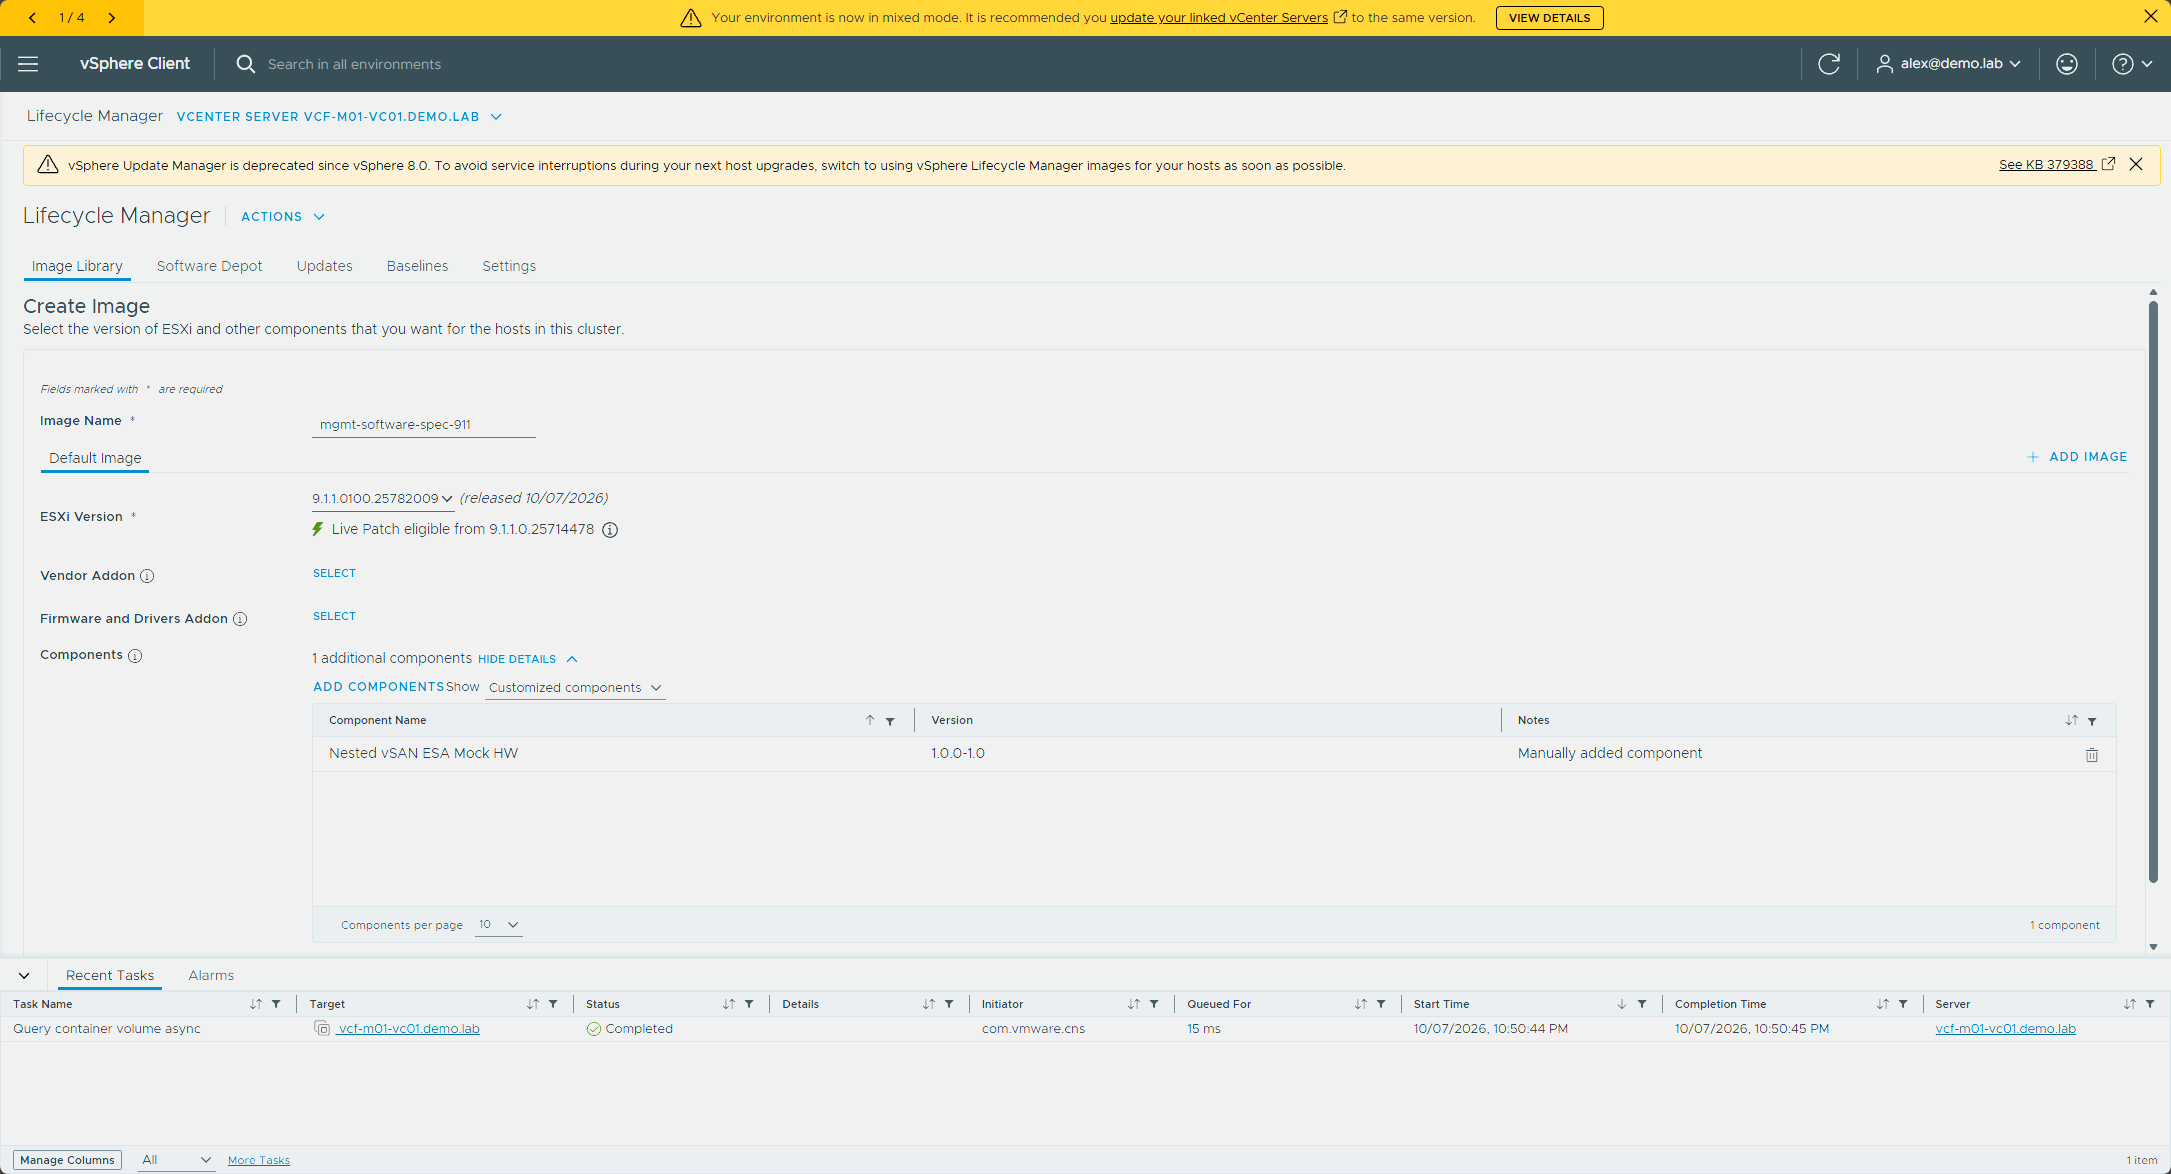Filter the Component Name column

pos(890,721)
